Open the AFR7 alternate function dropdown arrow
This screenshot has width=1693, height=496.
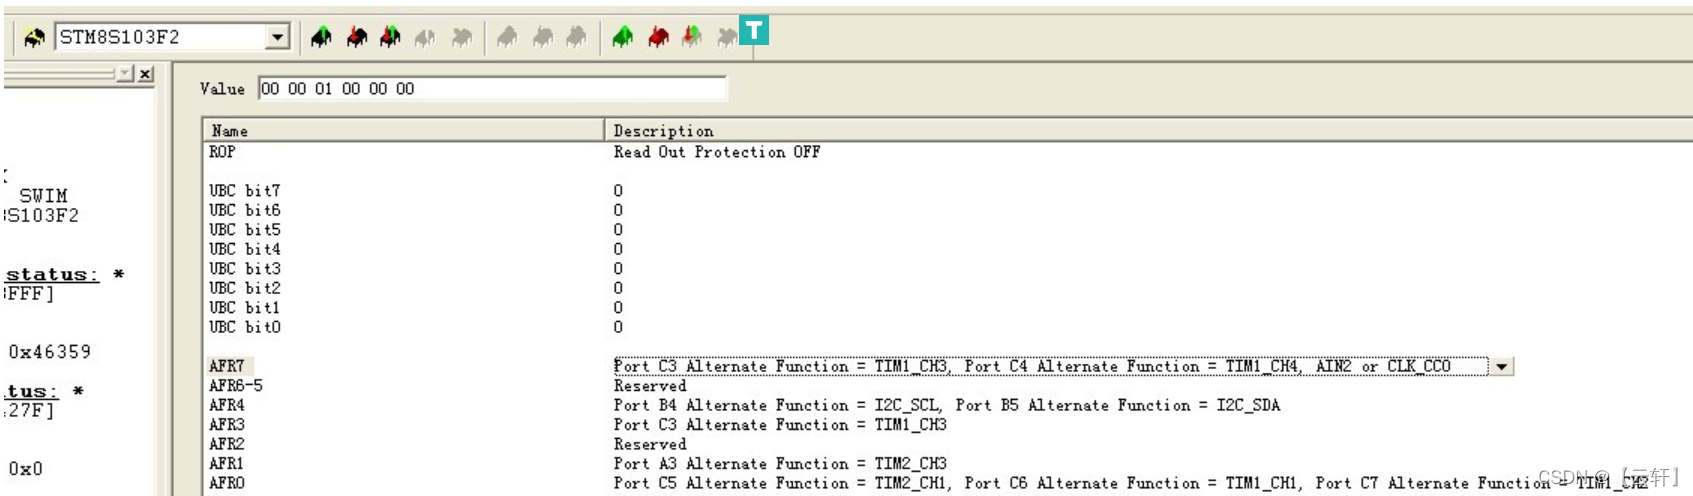(1501, 367)
